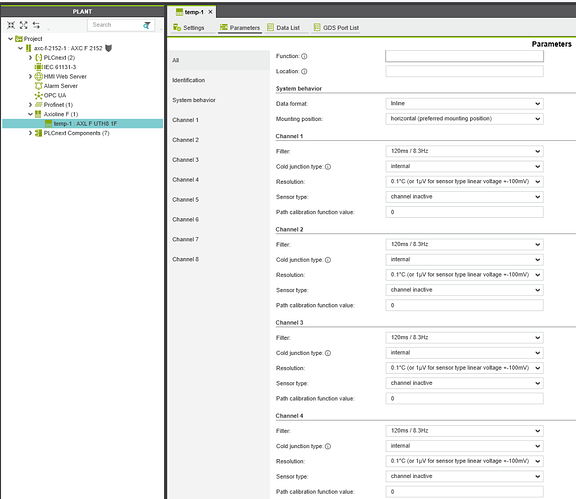The height and width of the screenshot is (499, 576).
Task: Click the shield icon beside AXC F 2152
Action: coord(108,48)
